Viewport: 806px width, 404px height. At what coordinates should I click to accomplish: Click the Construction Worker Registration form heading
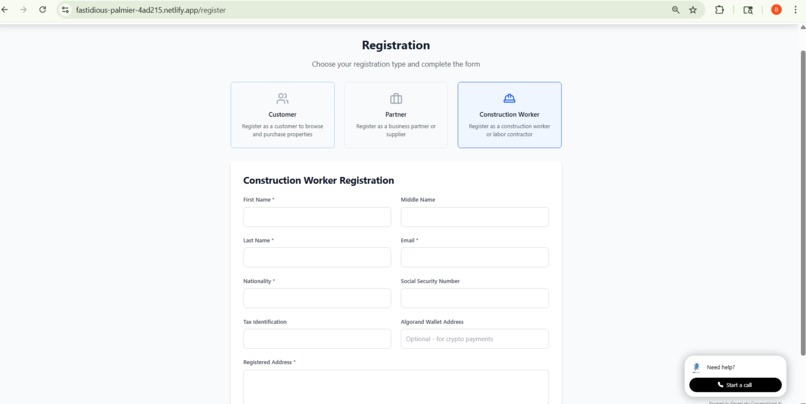(x=319, y=180)
